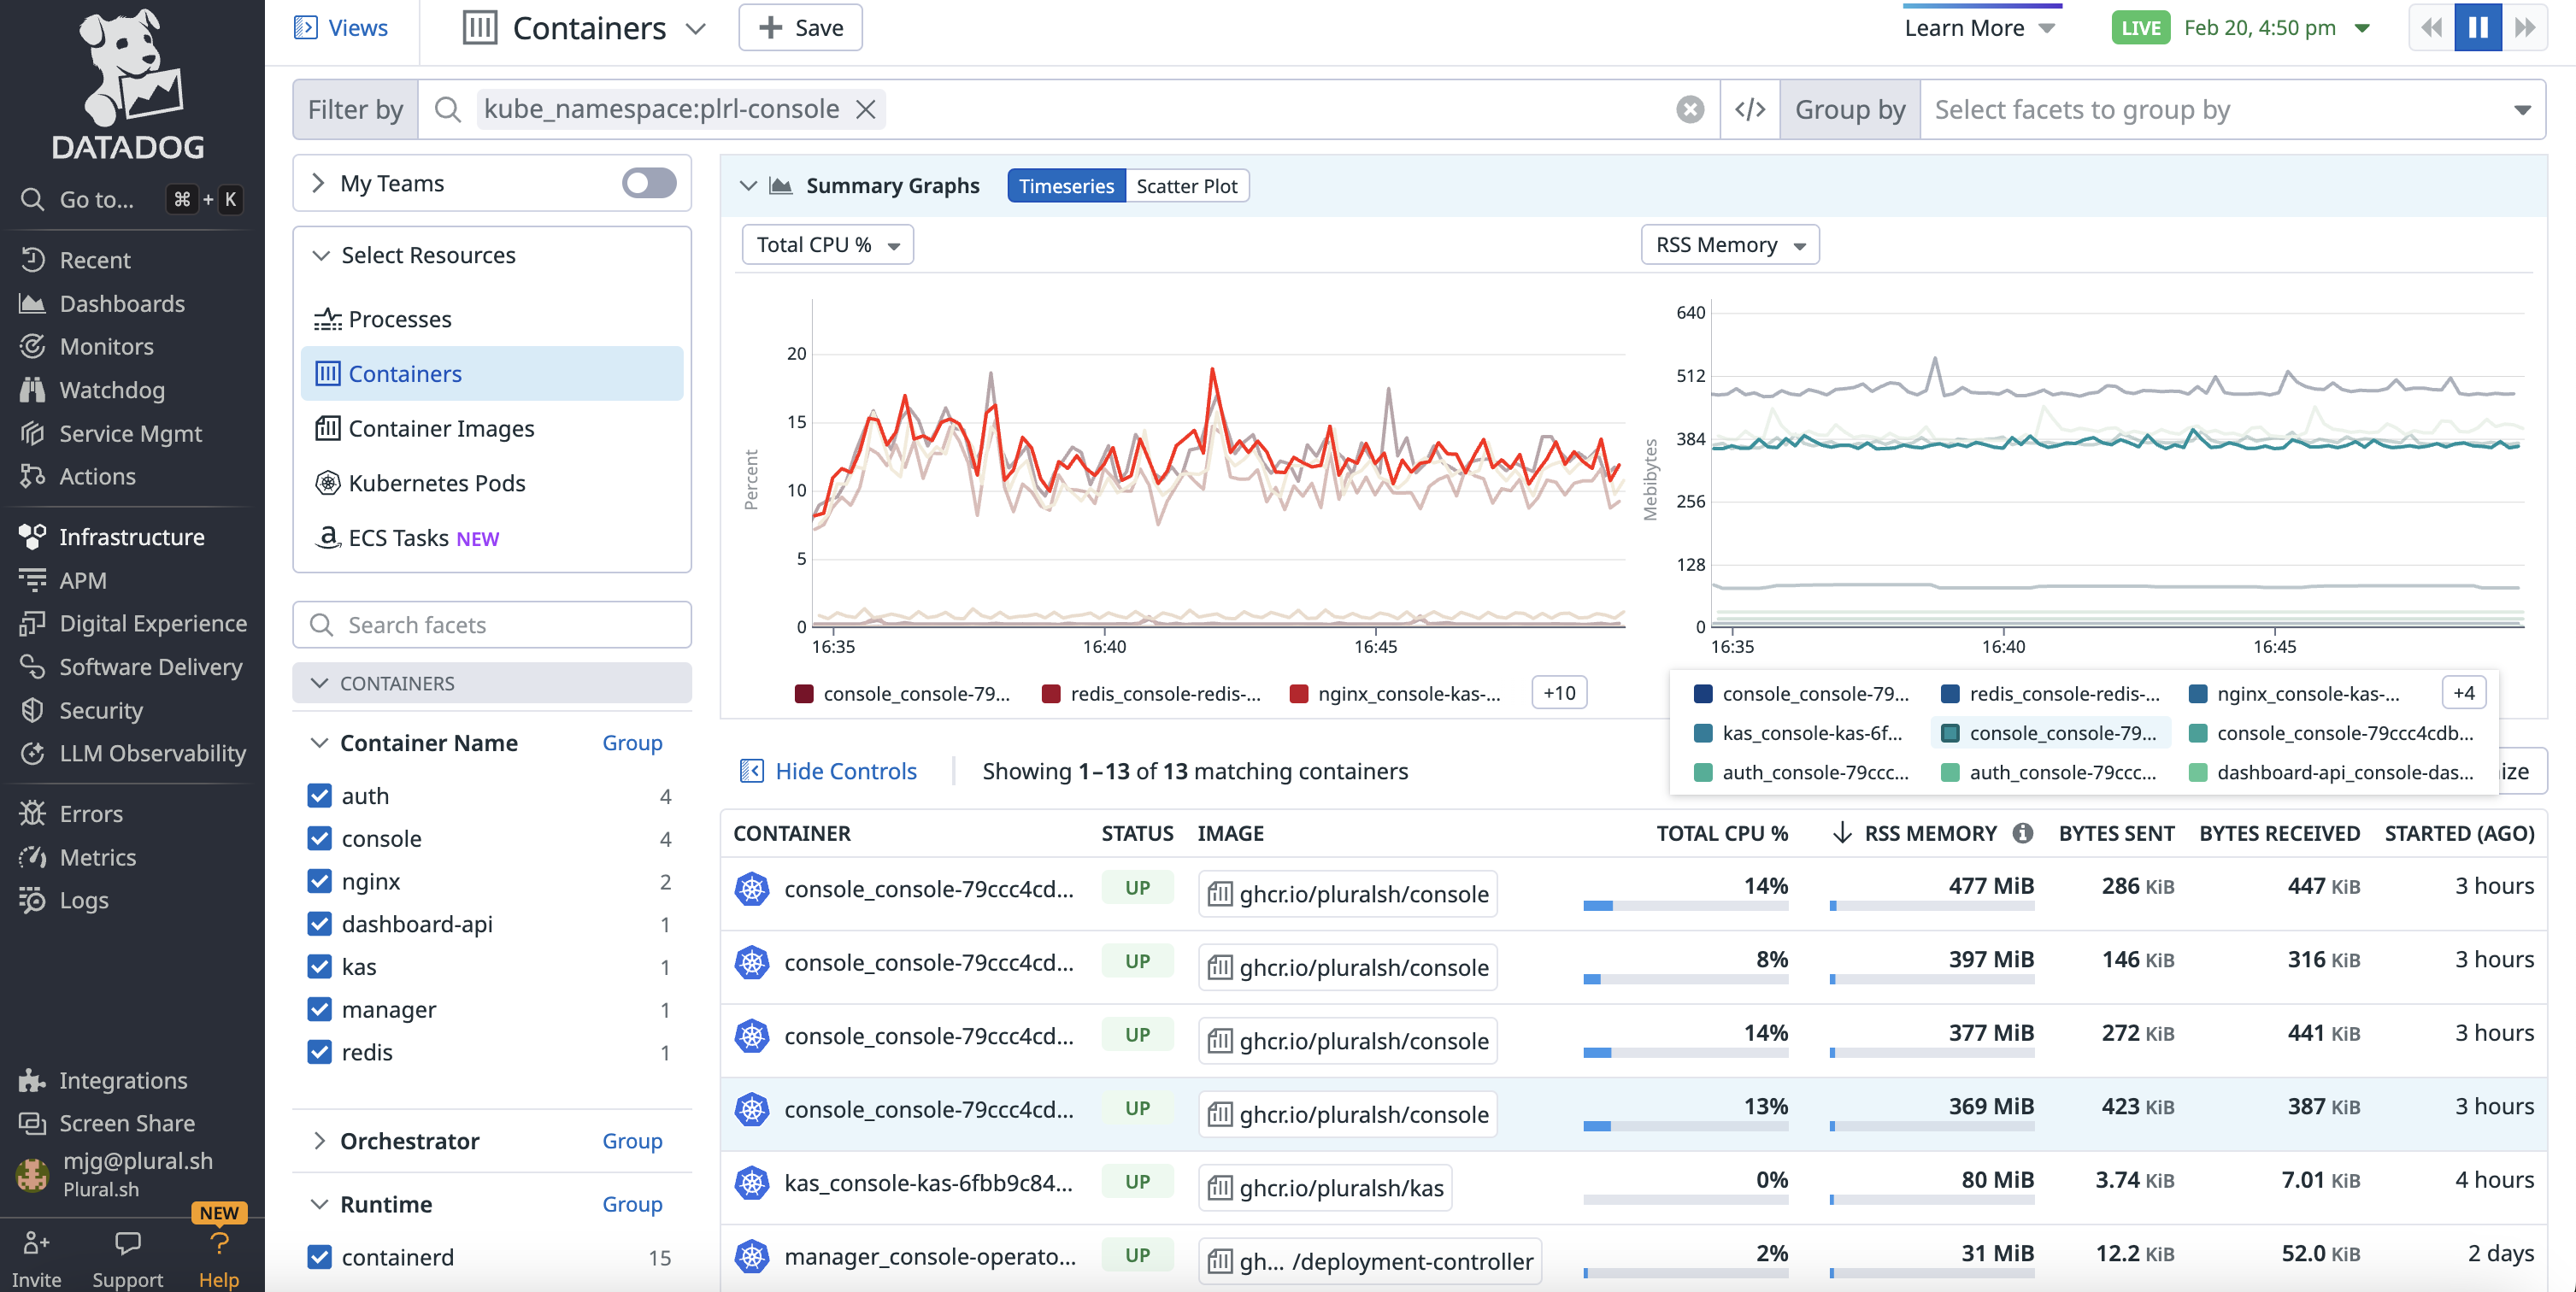Uncheck the auth container name
Viewport: 2576px width, 1292px height.
(319, 796)
